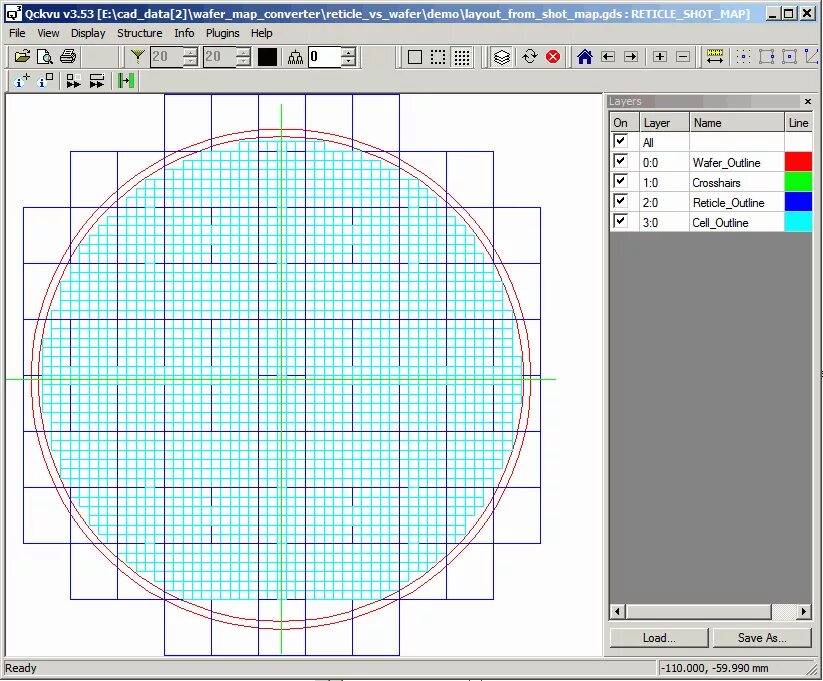The image size is (823, 681).
Task: Open the Help menu
Action: pos(261,33)
